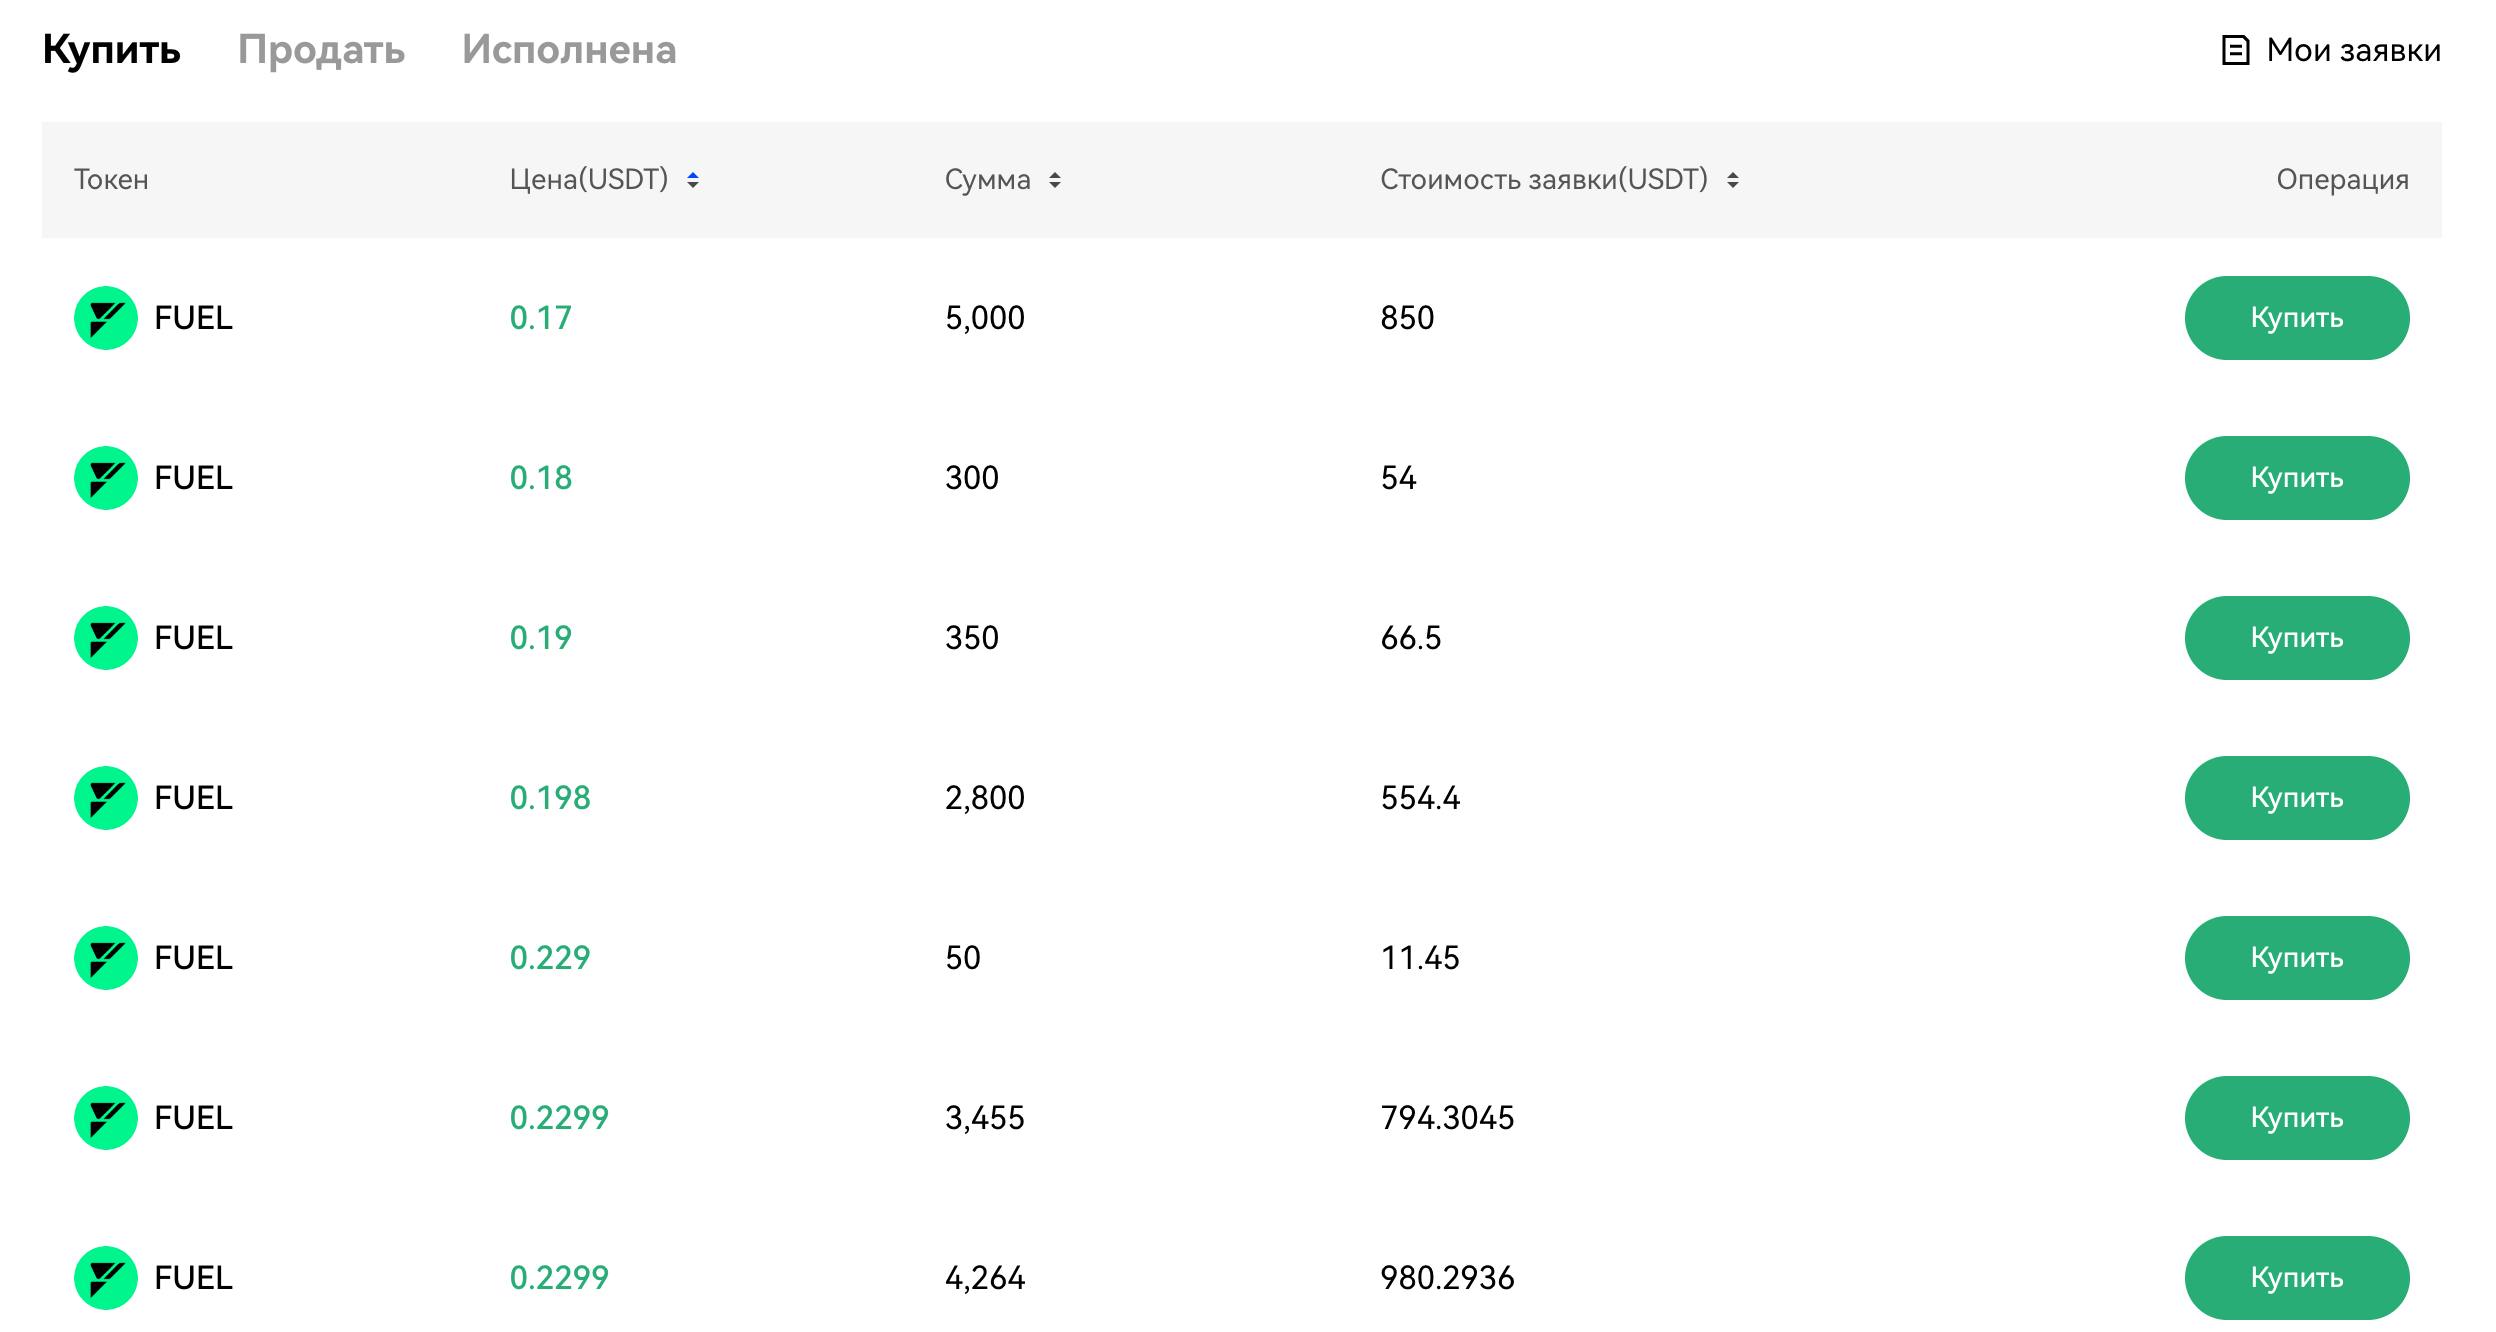
Task: Click FUEL token icon in 0.17 row
Action: point(106,318)
